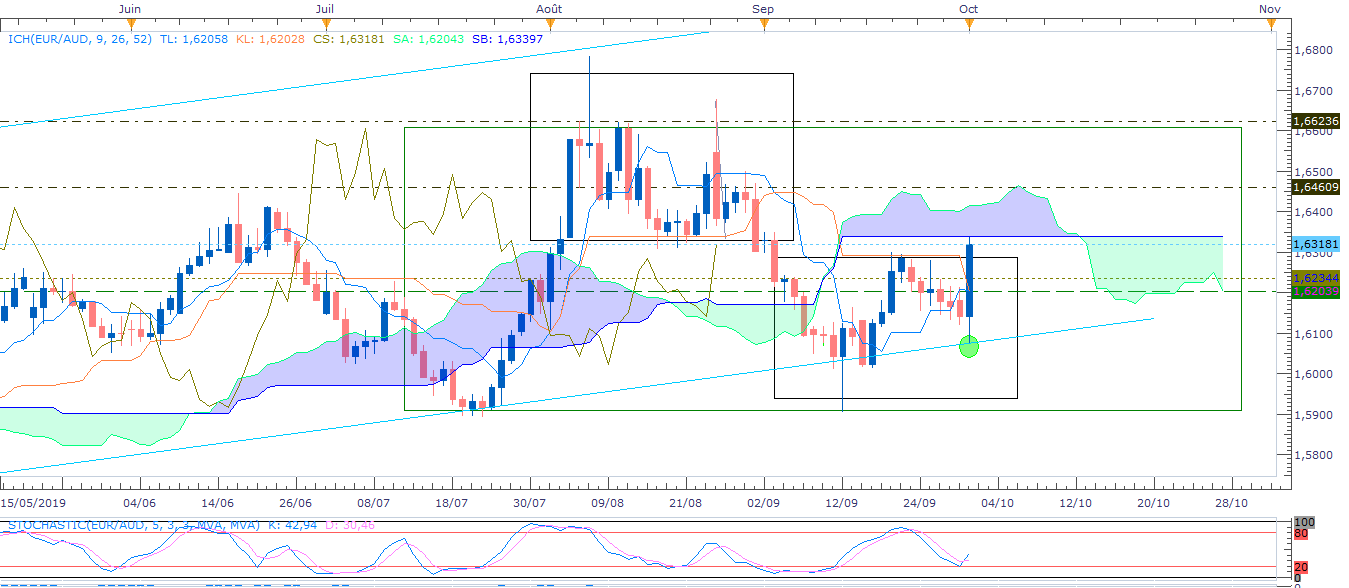Screen dimensions: 1349x588
Task: Click the Juin month label
Action: click(x=129, y=8)
